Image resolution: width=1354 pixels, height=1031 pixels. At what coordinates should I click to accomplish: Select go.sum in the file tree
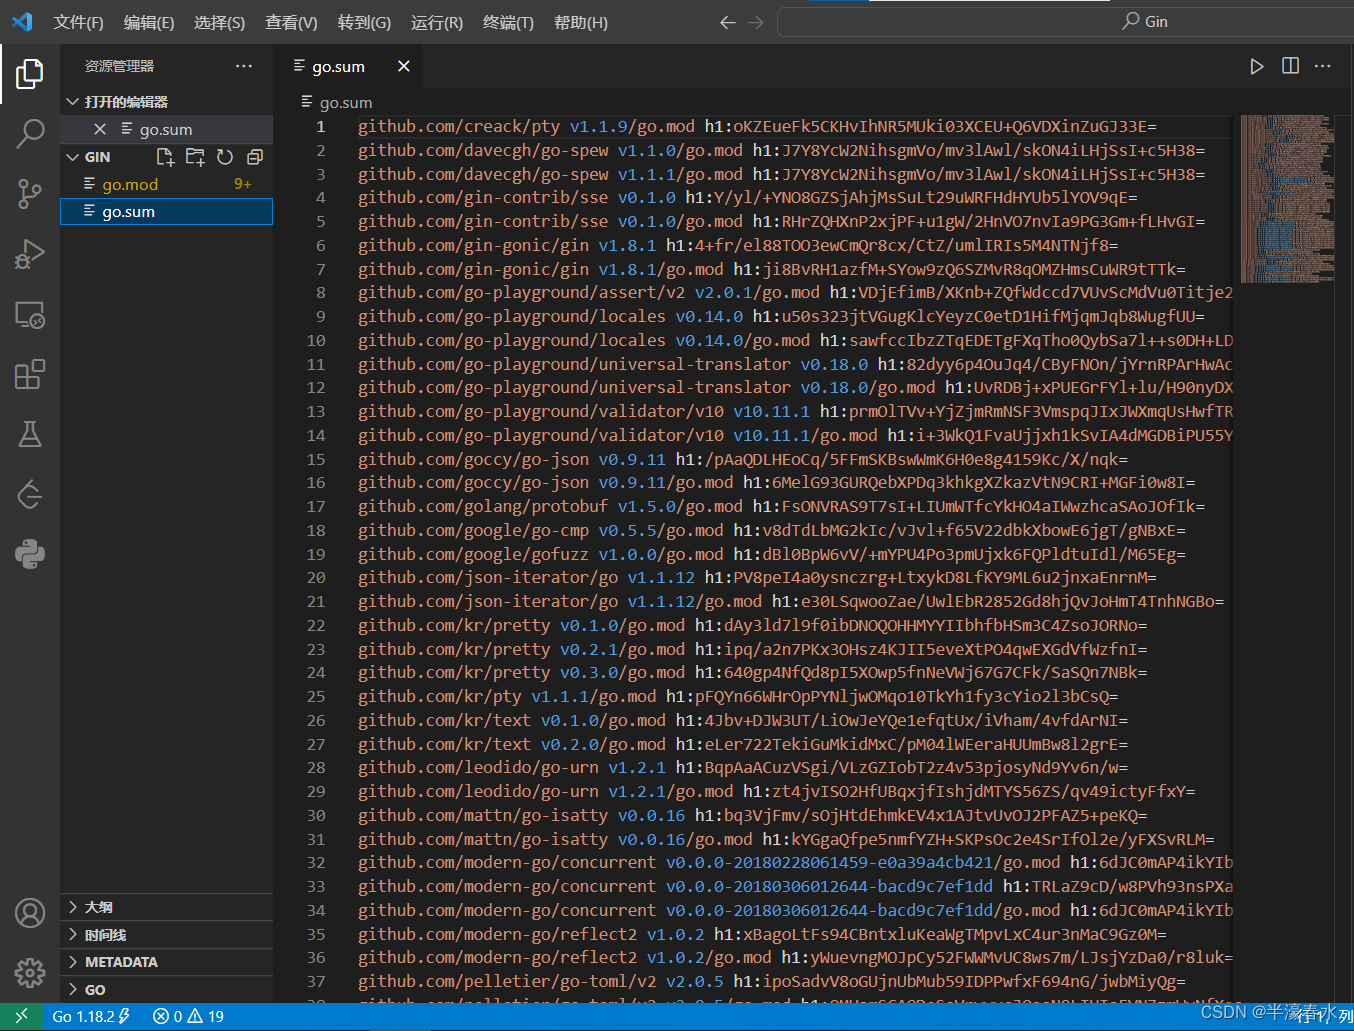[166, 211]
